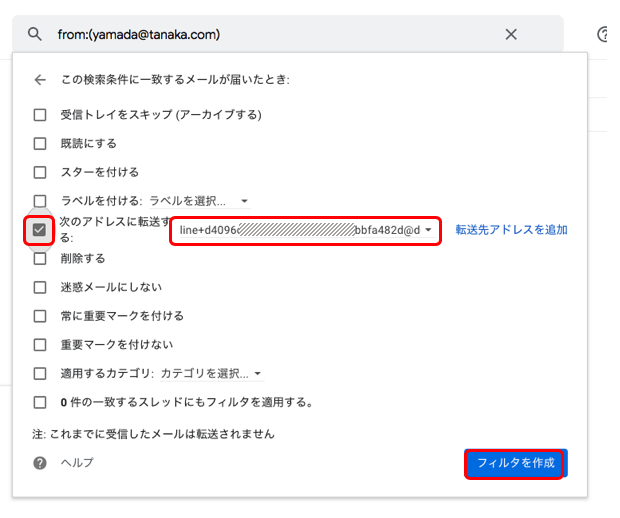Click the search magnifier icon
The width and height of the screenshot is (620, 518).
coord(35,34)
